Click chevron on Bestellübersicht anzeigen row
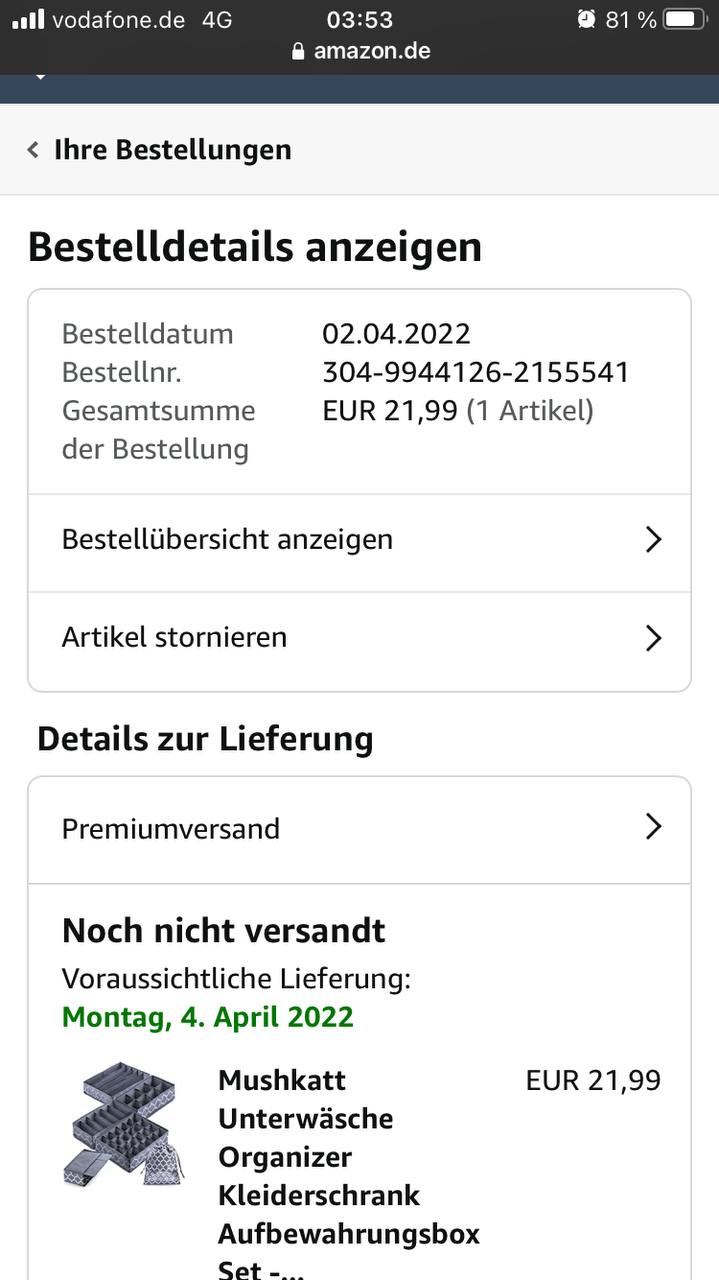The height and width of the screenshot is (1280, 719). (x=653, y=540)
